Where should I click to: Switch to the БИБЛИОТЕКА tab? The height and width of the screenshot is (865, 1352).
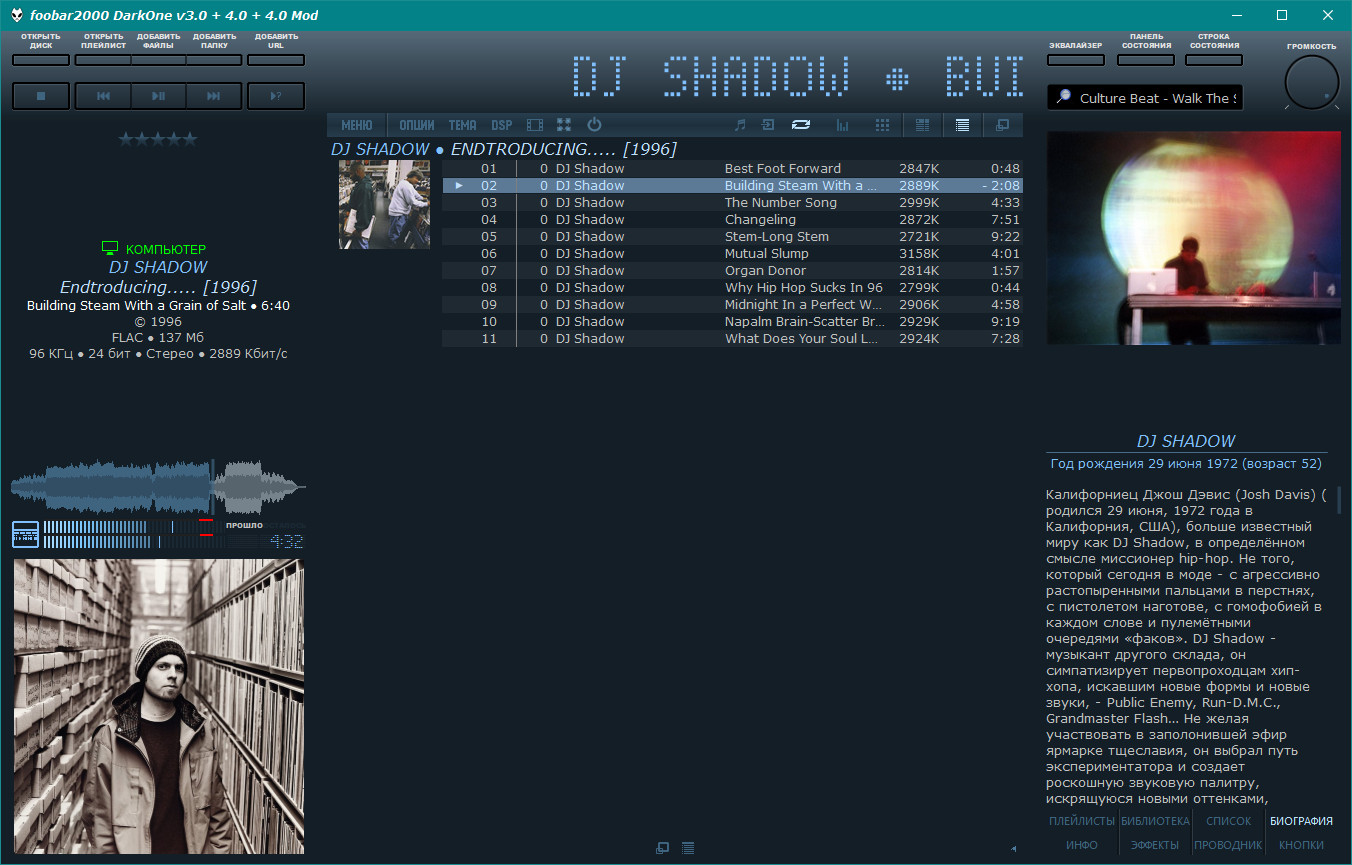coord(1155,821)
